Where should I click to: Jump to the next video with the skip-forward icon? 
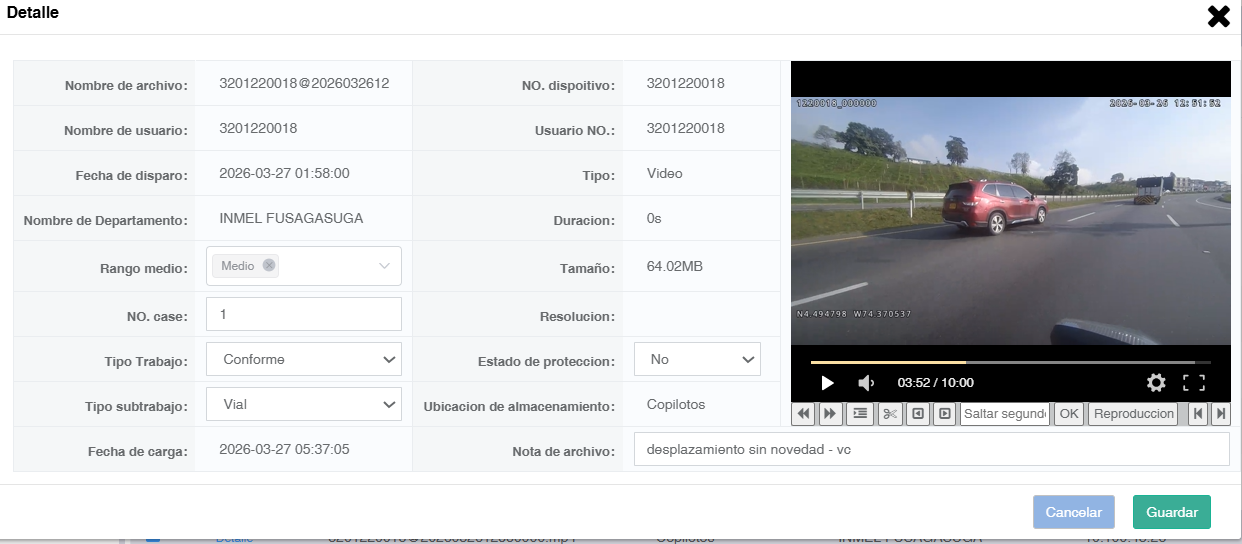(x=1220, y=414)
